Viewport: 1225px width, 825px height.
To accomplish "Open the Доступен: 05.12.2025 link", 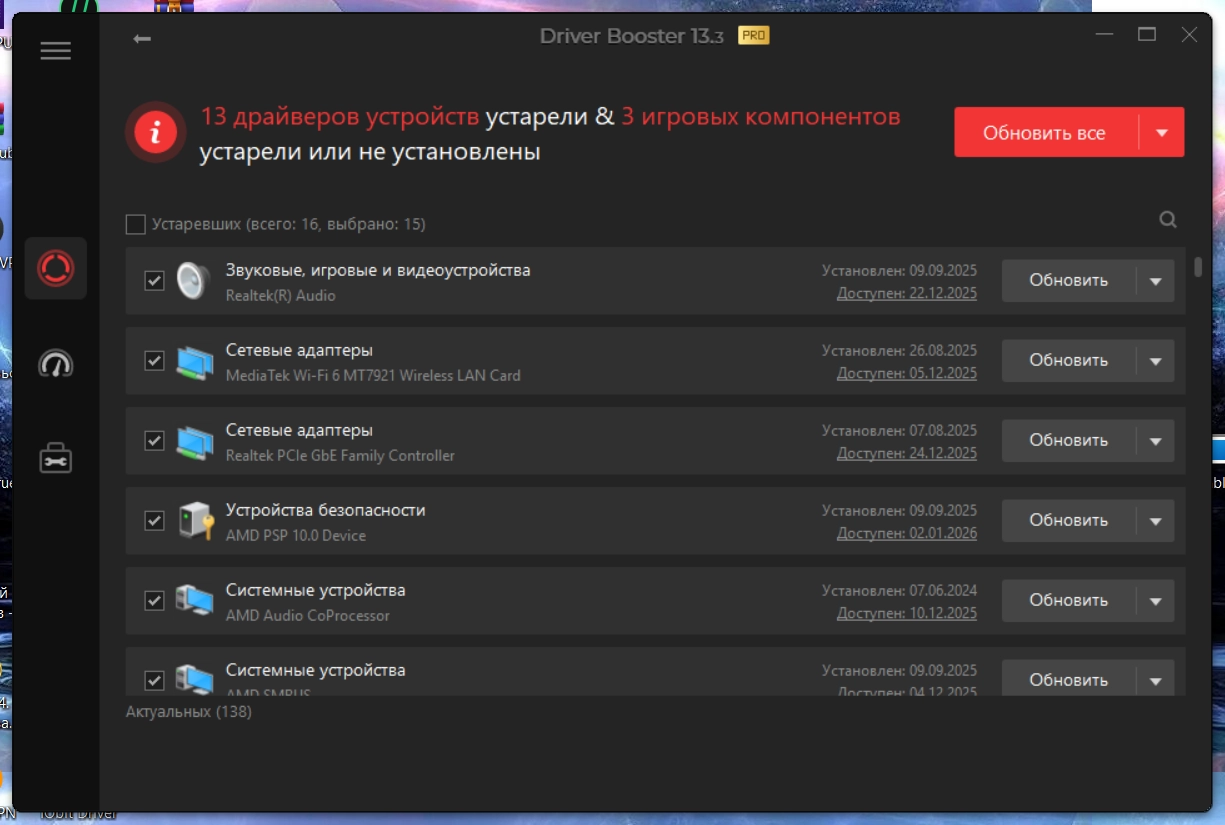I will pyautogui.click(x=907, y=373).
